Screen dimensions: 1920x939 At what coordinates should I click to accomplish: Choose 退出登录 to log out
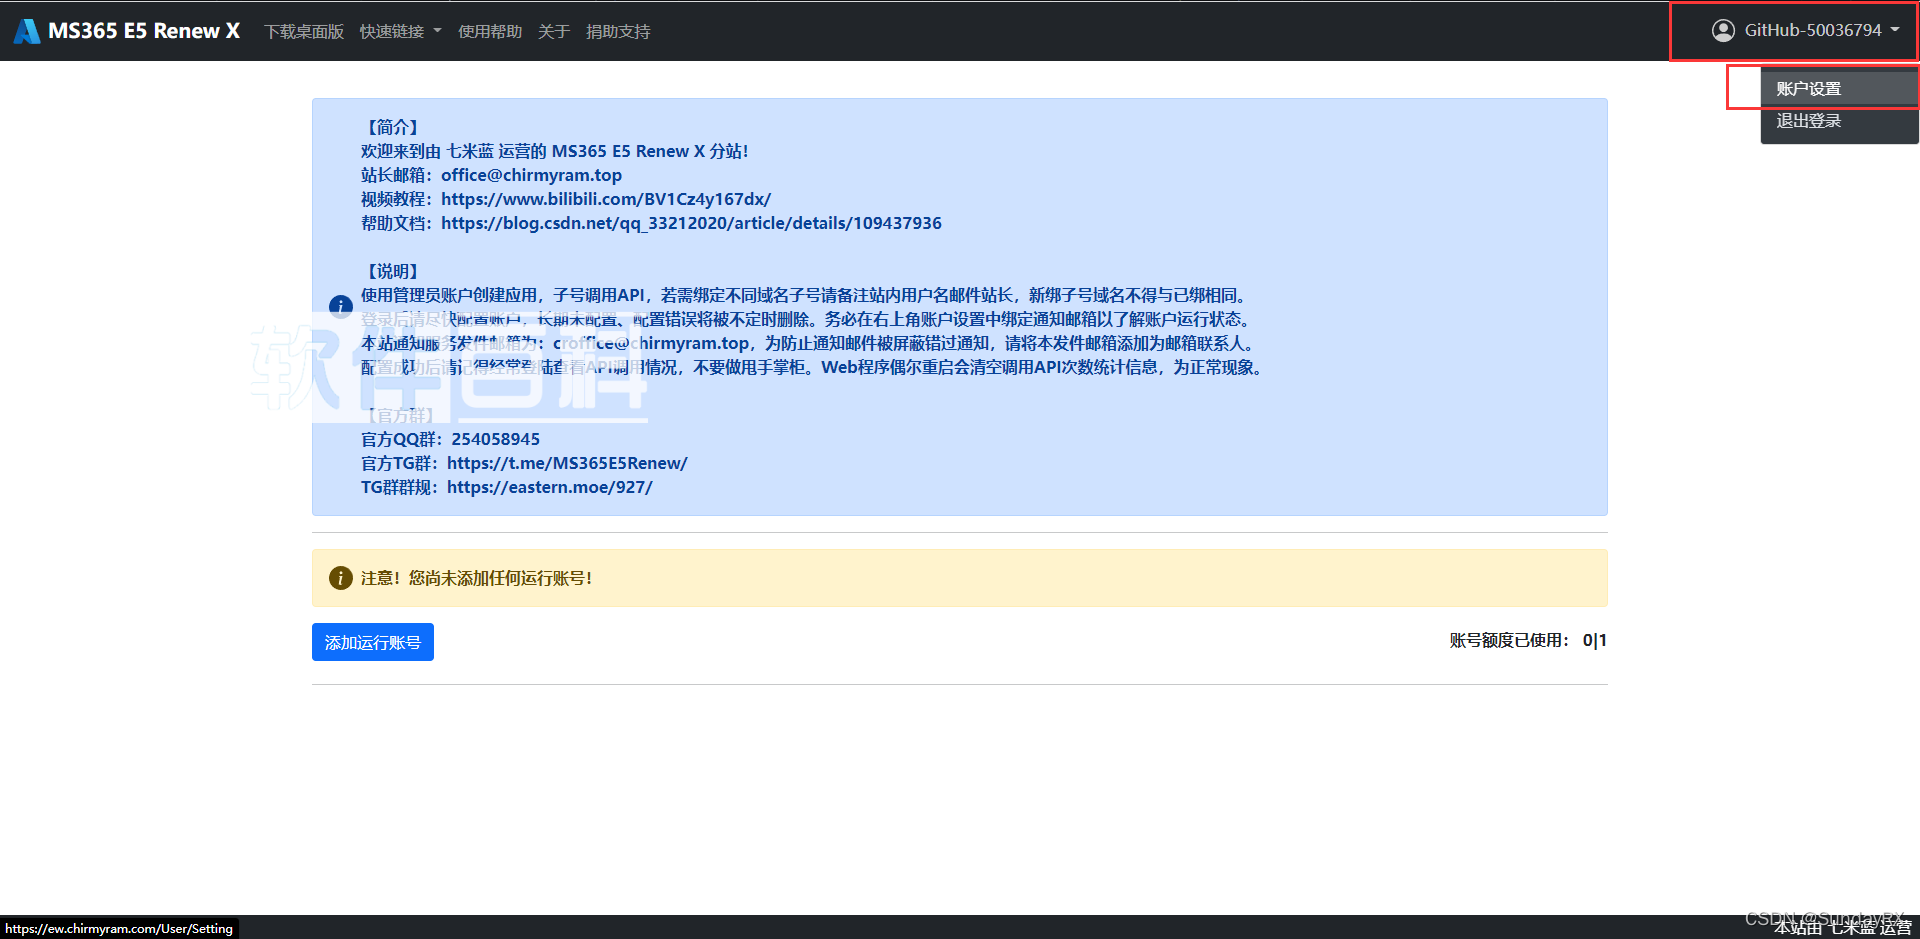1808,121
